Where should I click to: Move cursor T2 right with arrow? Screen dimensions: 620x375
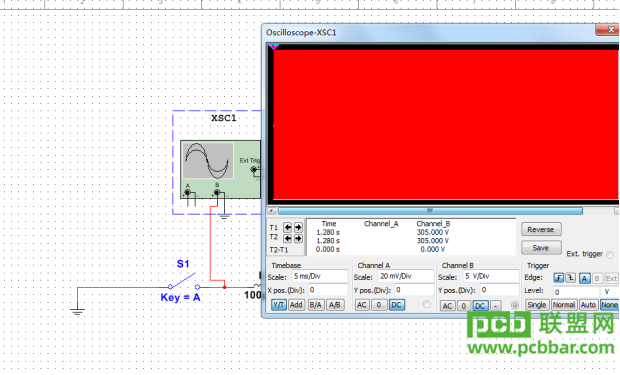(x=298, y=238)
